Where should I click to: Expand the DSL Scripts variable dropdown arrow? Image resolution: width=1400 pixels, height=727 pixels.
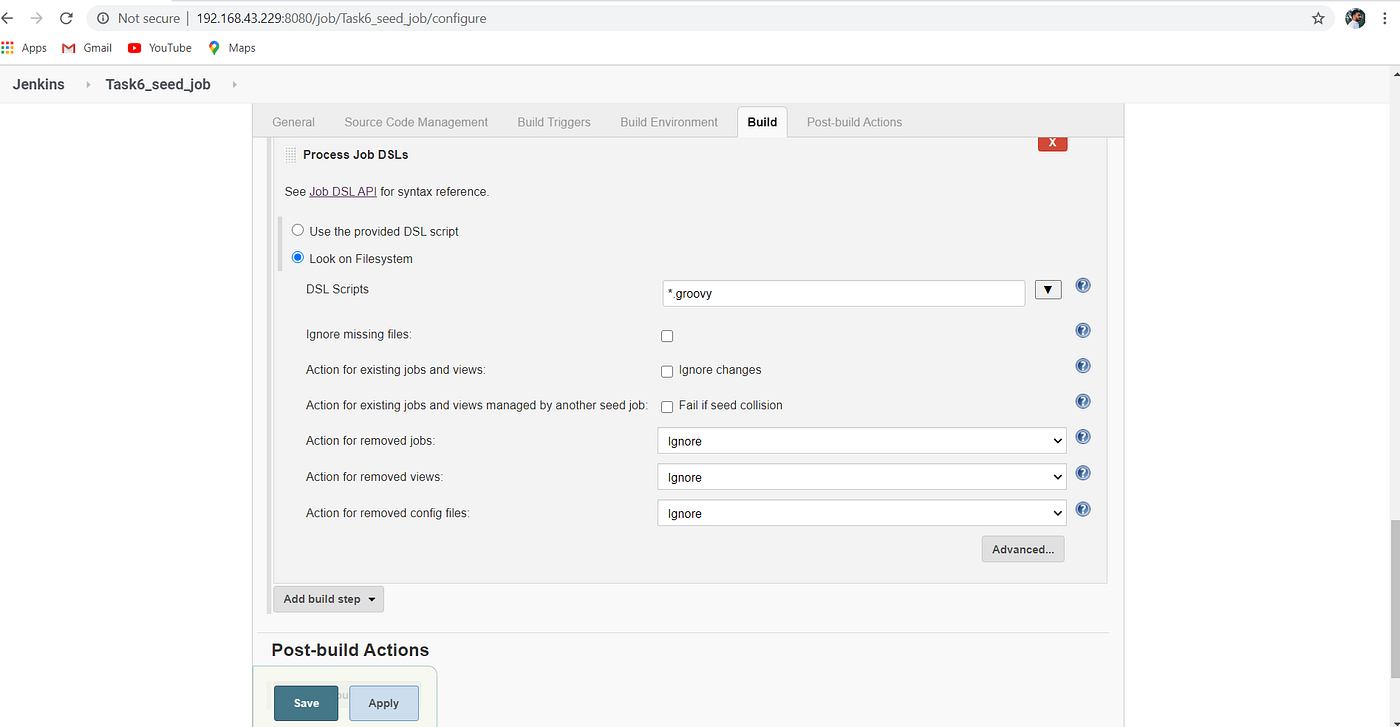pyautogui.click(x=1047, y=289)
